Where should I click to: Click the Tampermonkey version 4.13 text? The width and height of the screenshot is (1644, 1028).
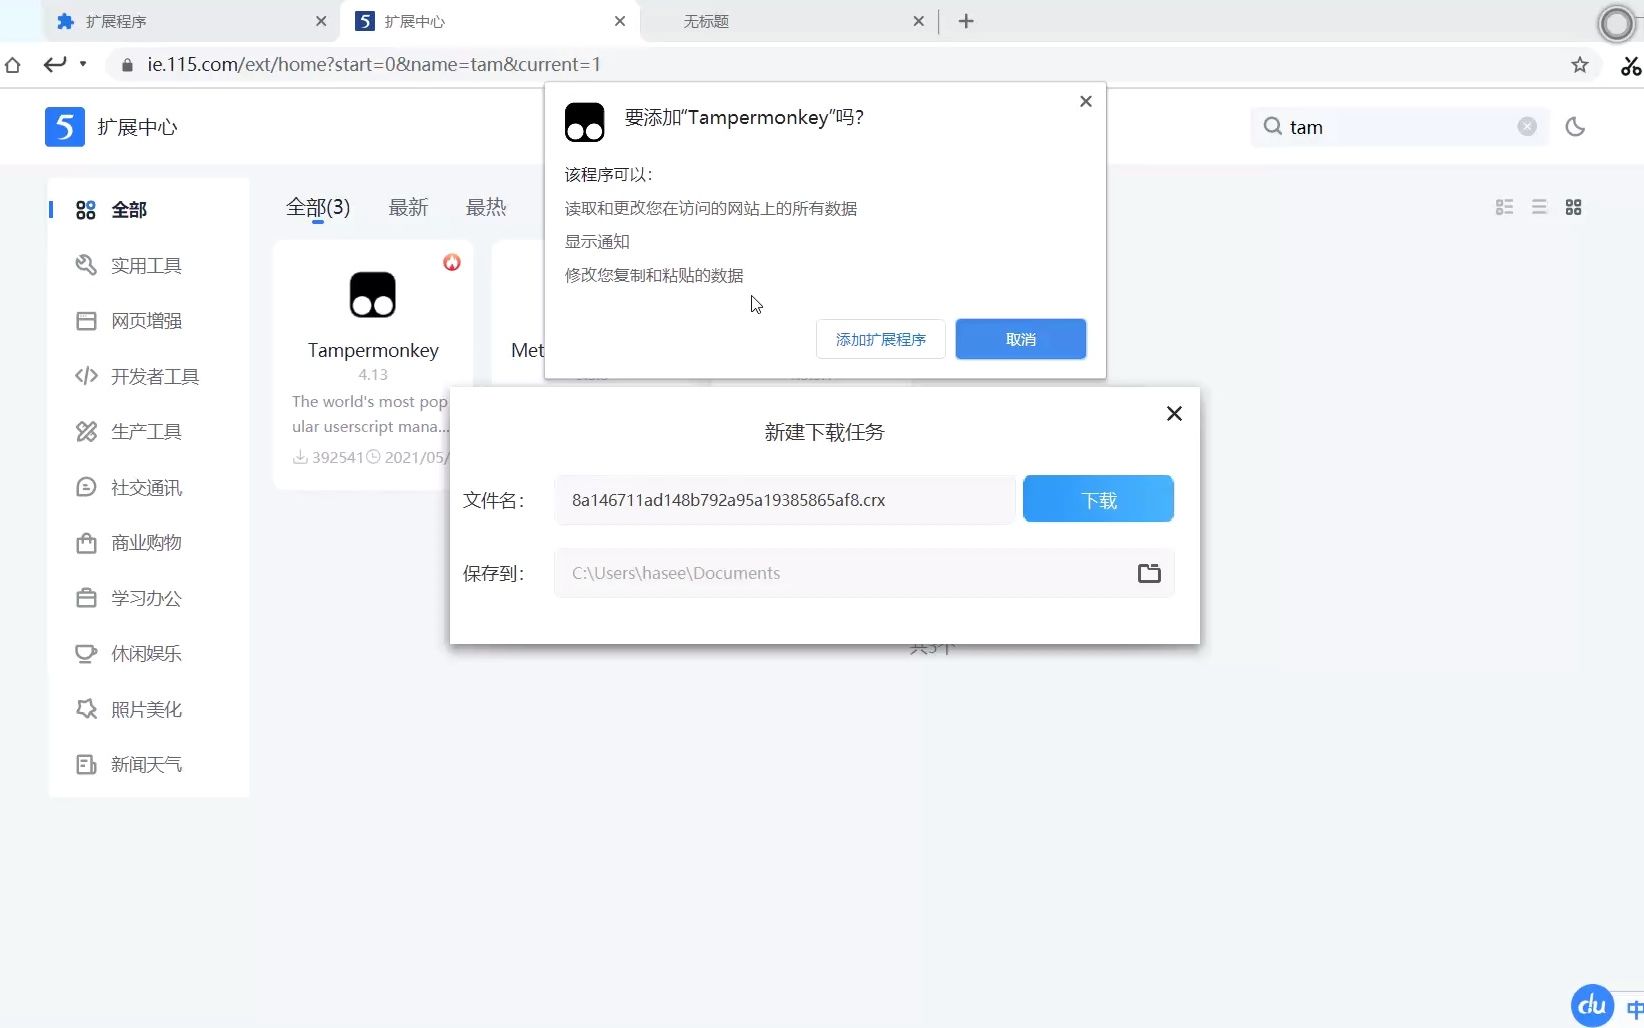pyautogui.click(x=373, y=374)
